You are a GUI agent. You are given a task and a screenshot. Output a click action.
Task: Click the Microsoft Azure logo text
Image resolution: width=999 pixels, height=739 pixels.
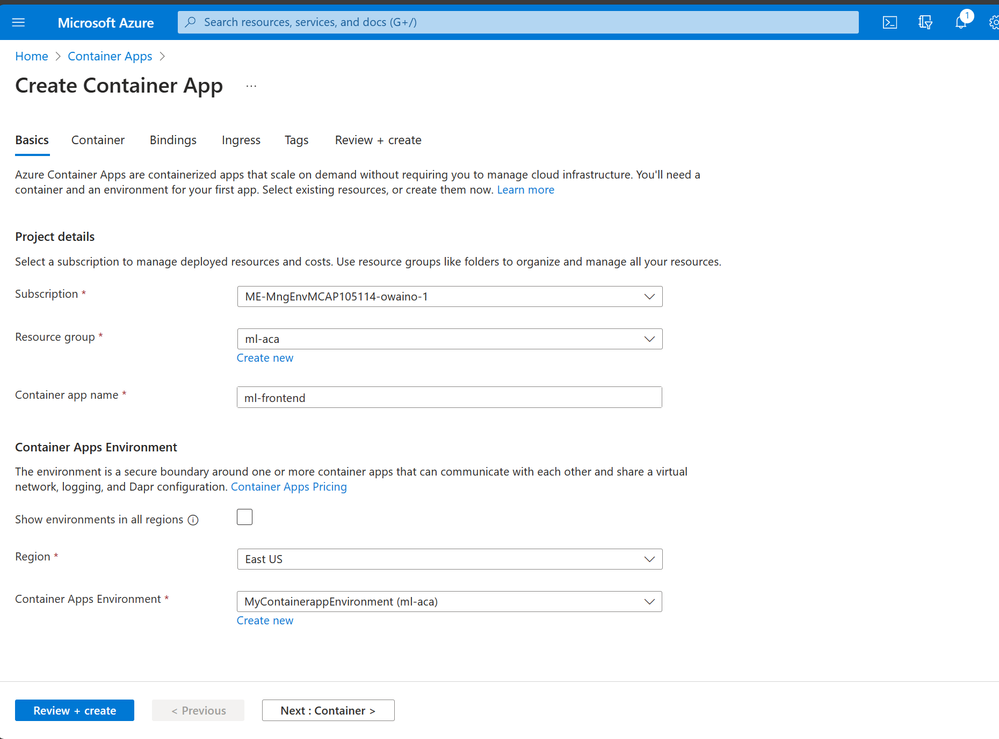(x=106, y=23)
